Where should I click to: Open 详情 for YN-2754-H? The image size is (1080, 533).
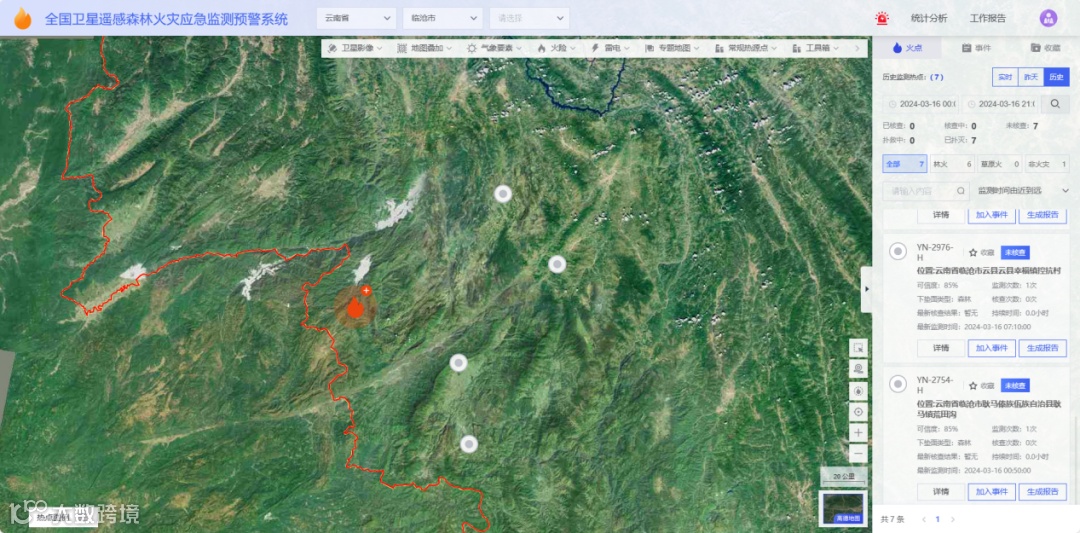[941, 492]
